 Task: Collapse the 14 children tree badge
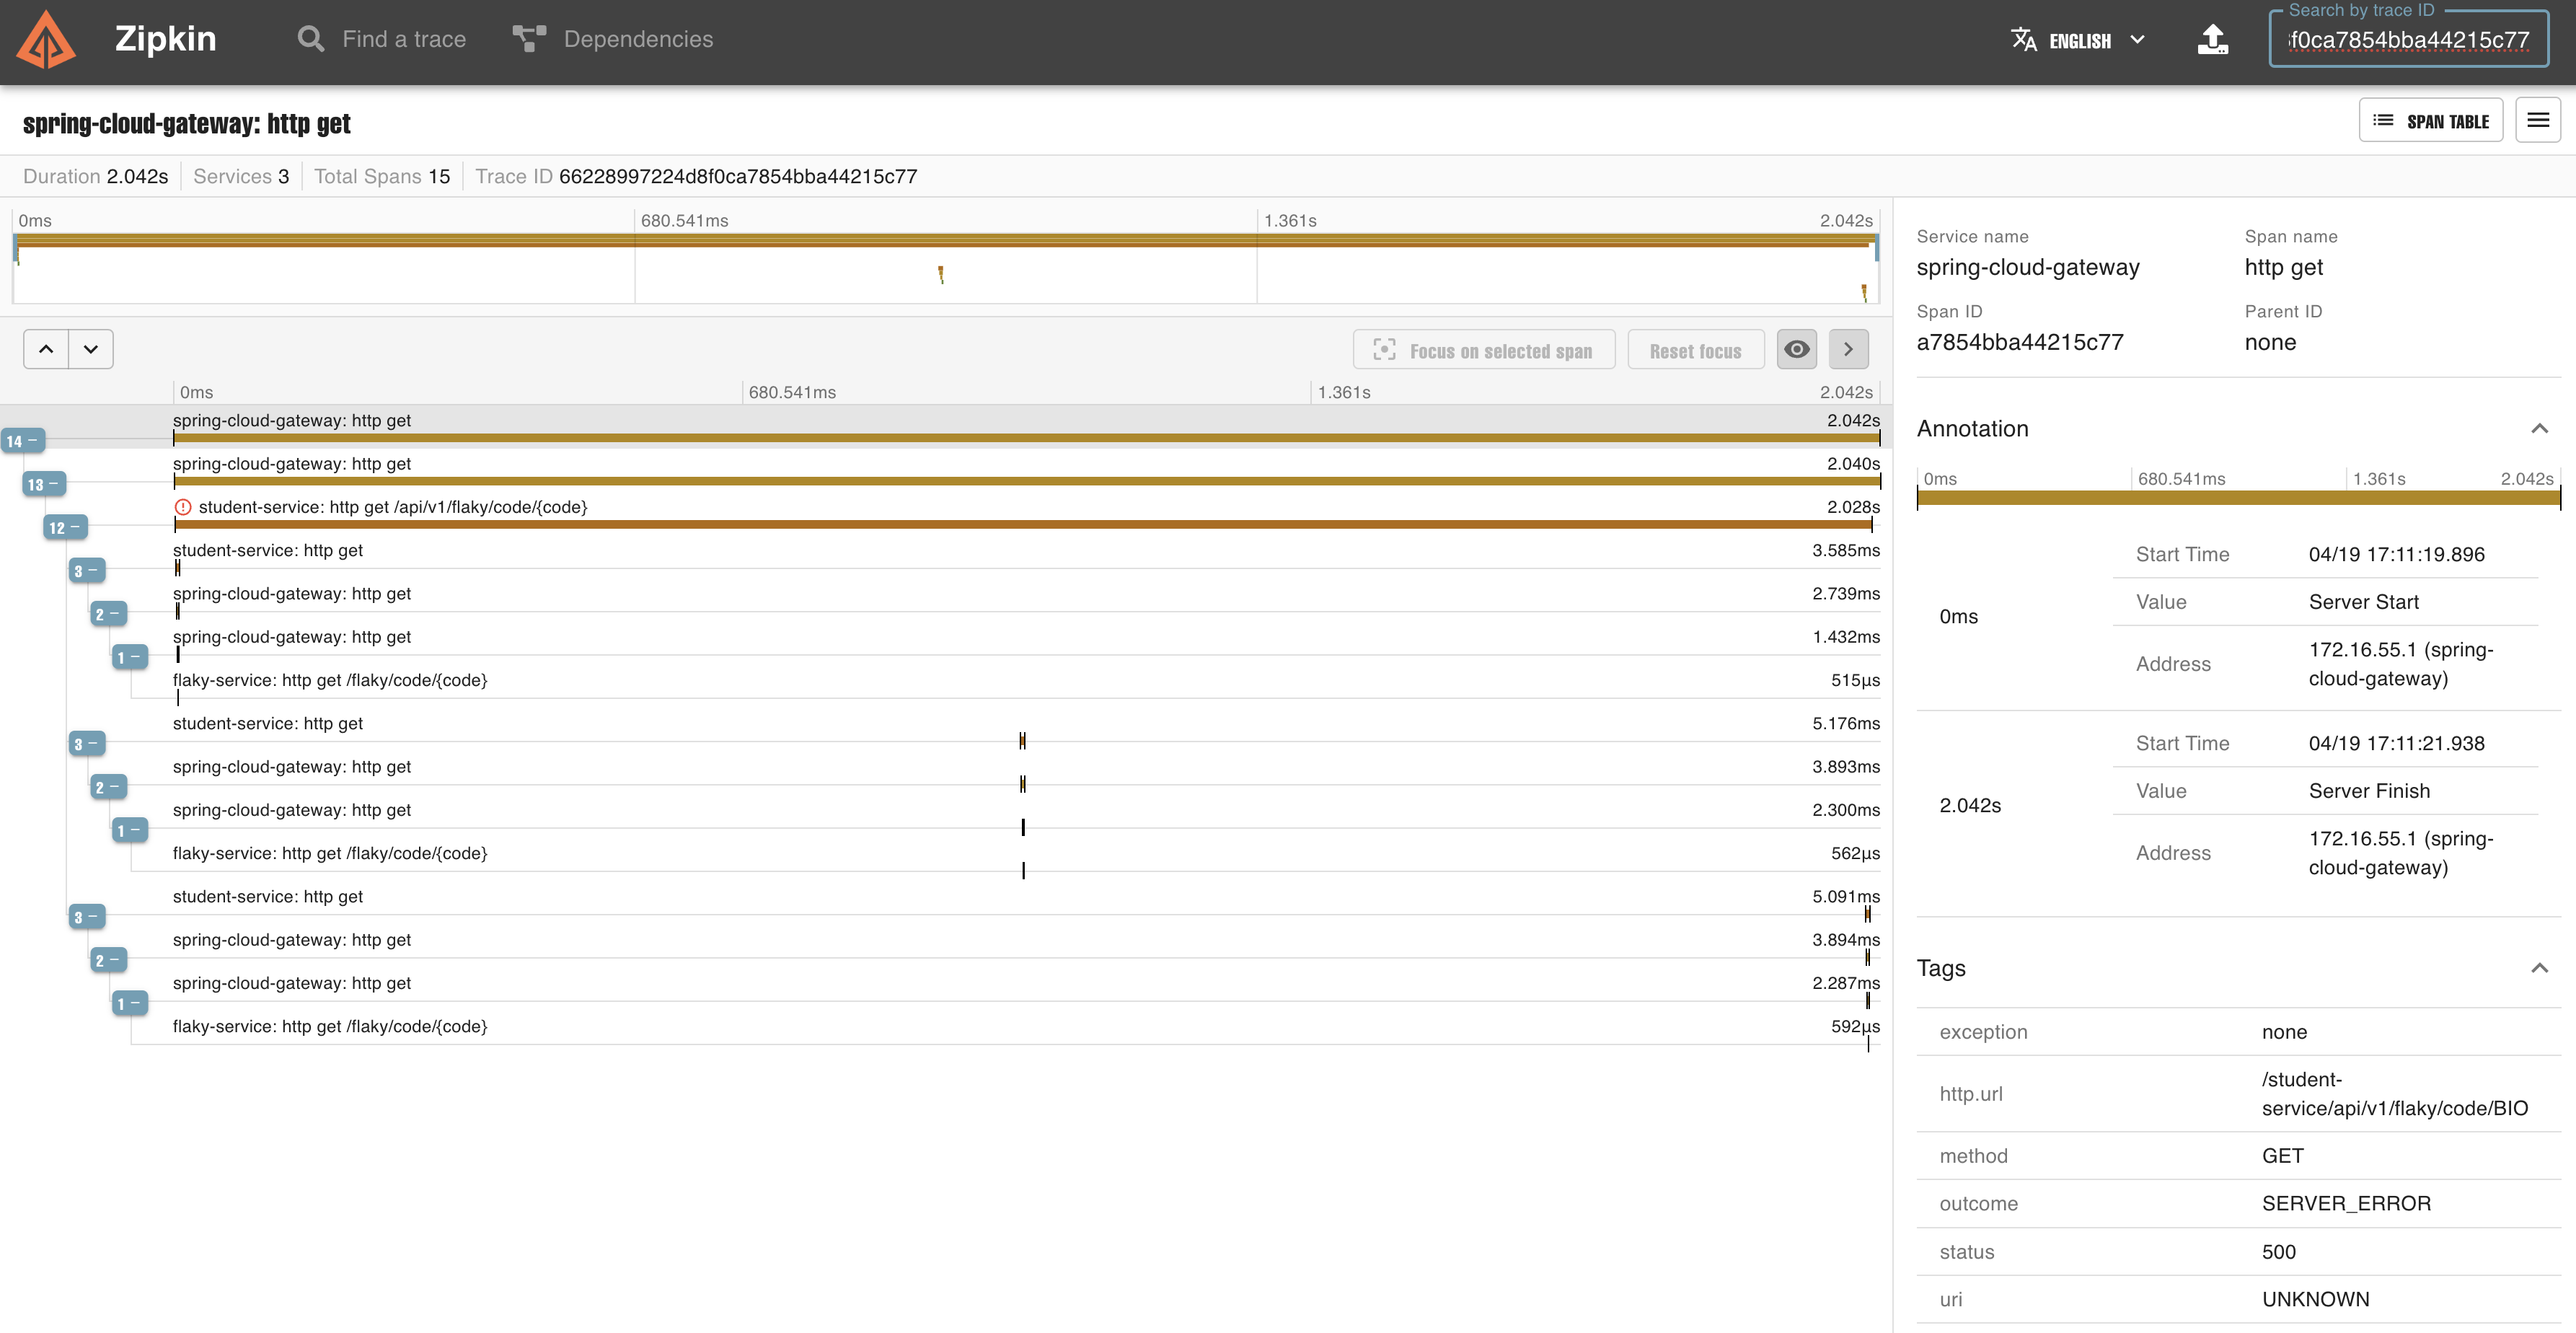click(22, 441)
